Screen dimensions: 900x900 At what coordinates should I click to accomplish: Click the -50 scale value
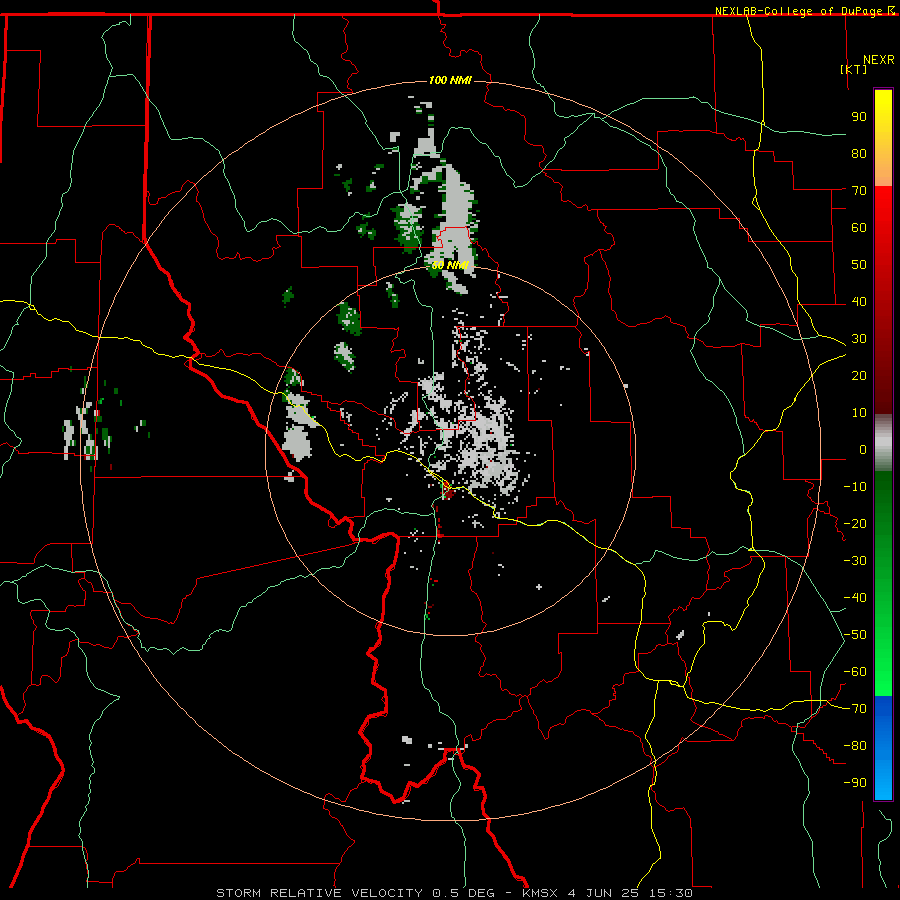point(855,635)
